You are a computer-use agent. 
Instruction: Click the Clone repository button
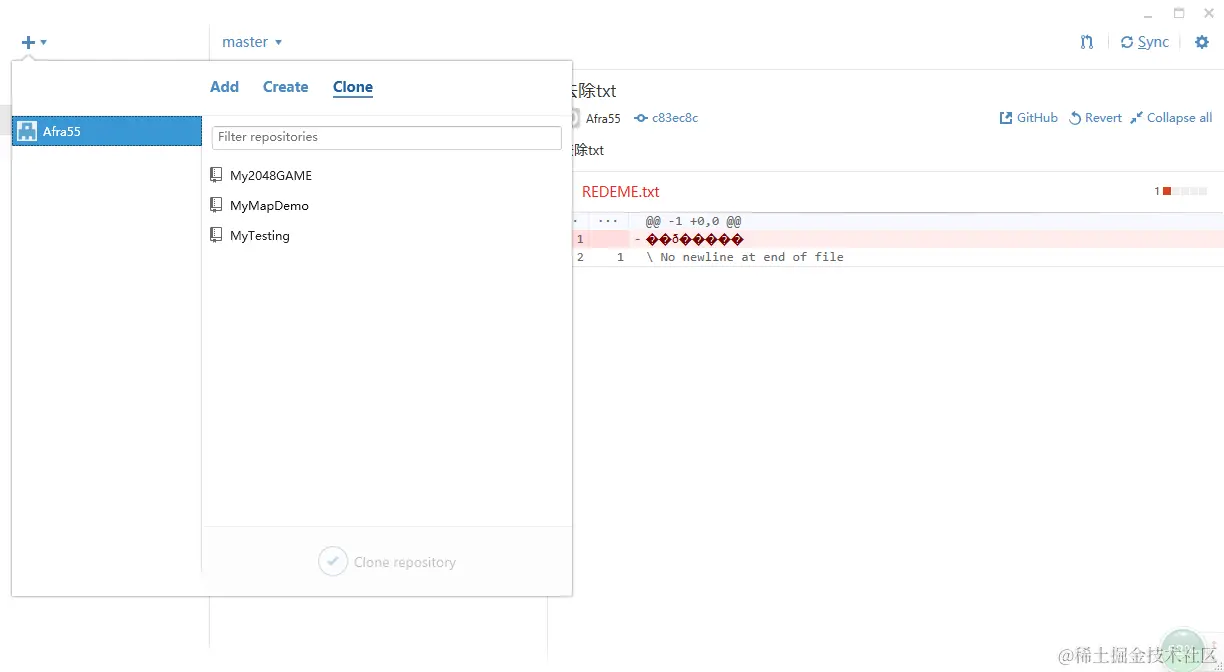387,562
